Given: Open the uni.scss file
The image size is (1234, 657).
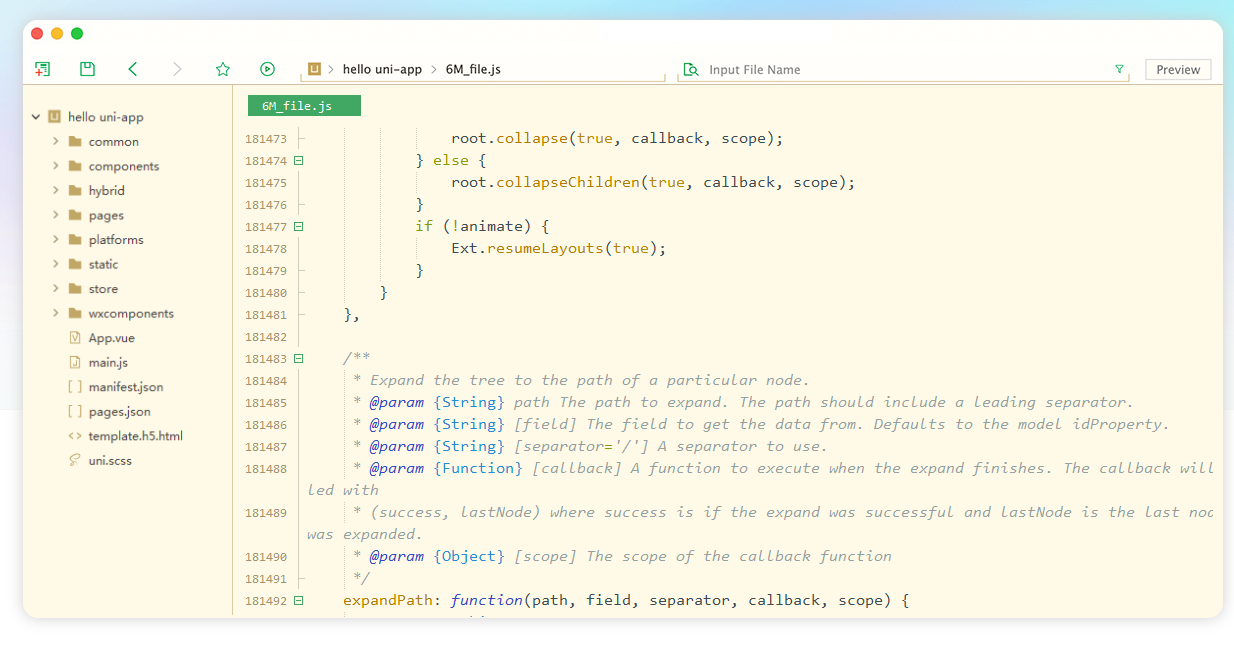Looking at the screenshot, I should coord(109,461).
